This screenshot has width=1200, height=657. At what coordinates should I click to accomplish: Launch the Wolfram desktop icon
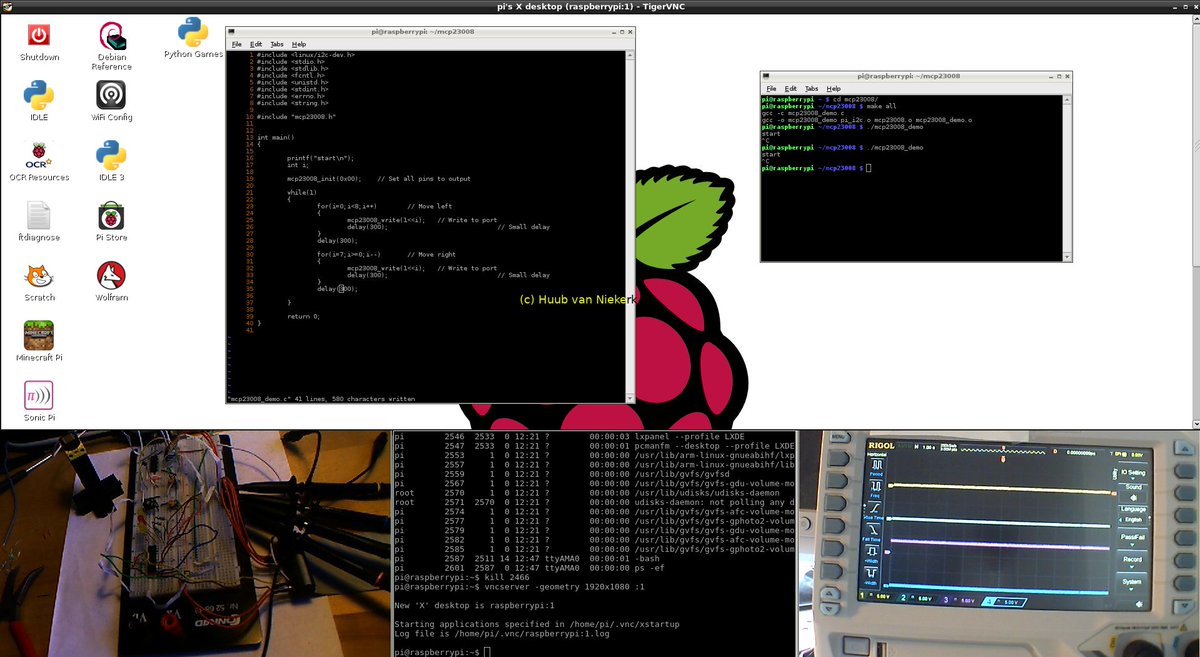pos(110,278)
